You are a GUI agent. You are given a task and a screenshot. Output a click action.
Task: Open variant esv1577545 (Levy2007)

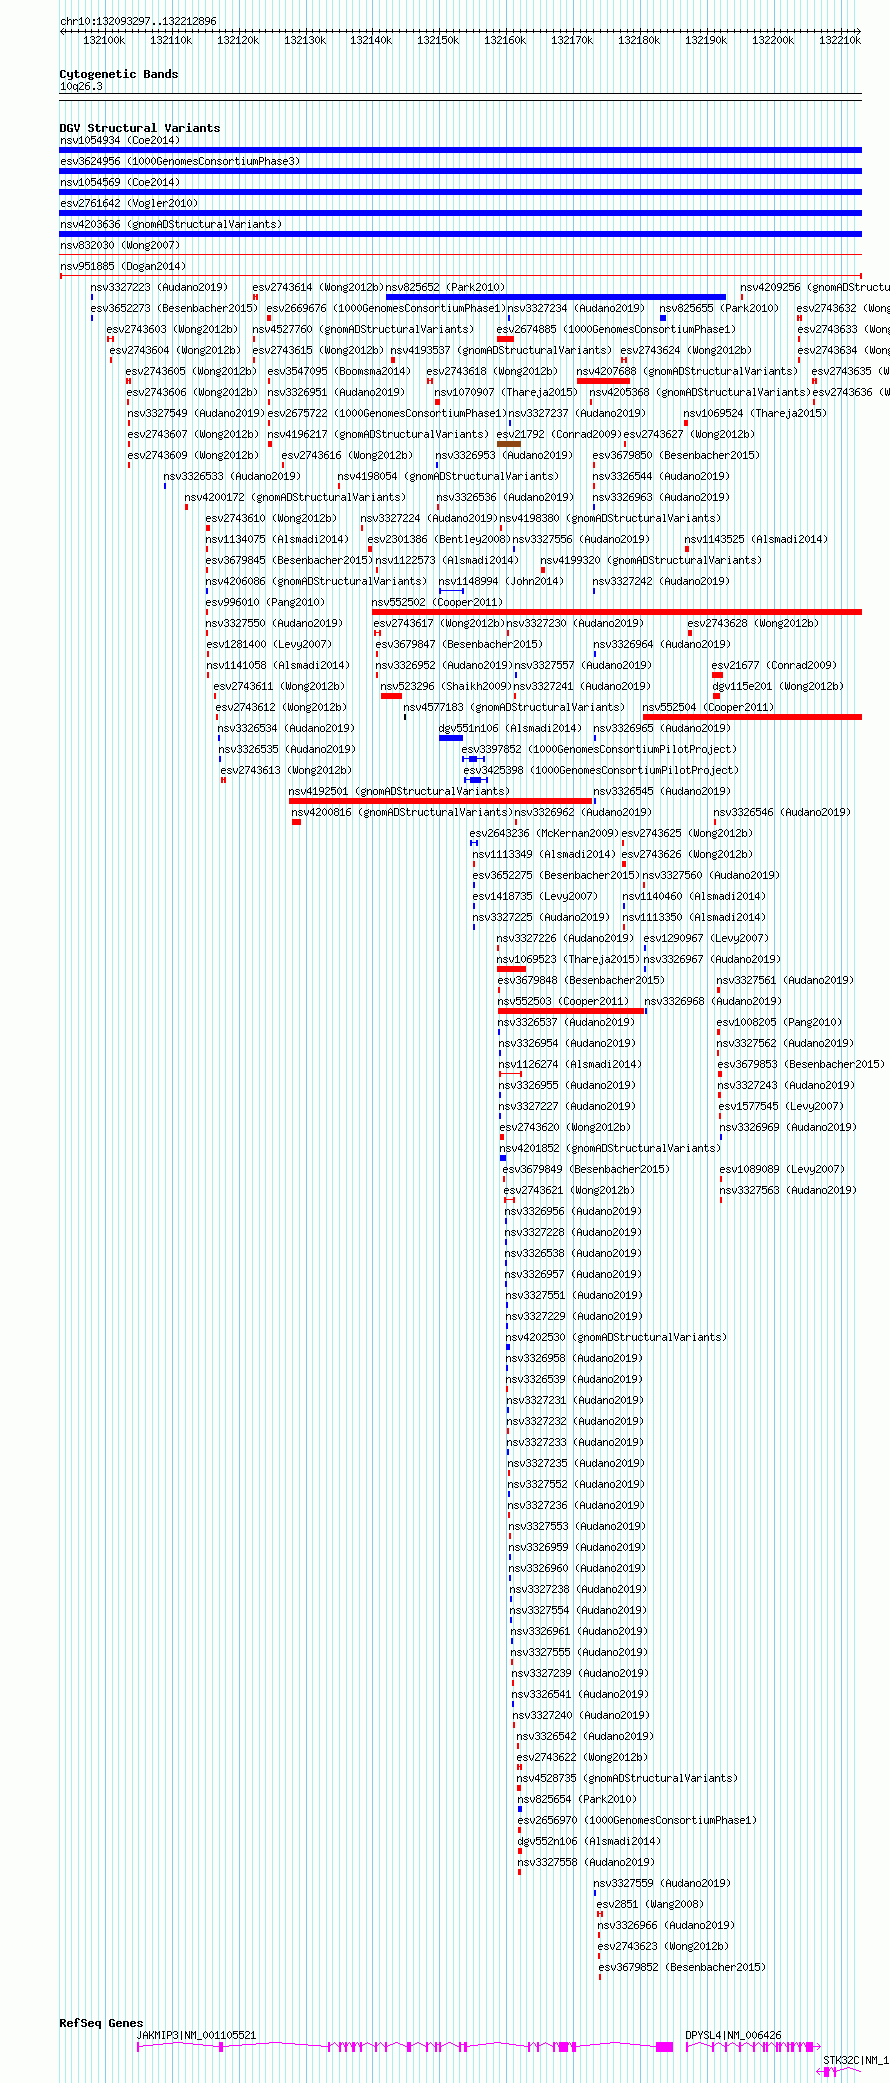click(x=781, y=1106)
